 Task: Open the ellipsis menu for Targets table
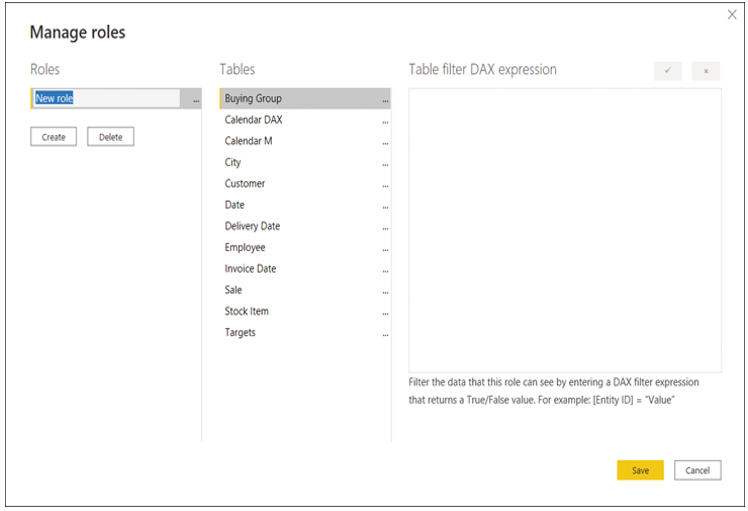pos(385,335)
